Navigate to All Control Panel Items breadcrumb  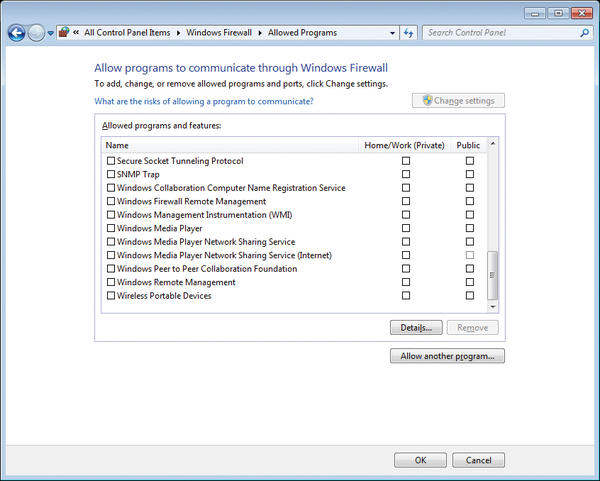coord(127,33)
